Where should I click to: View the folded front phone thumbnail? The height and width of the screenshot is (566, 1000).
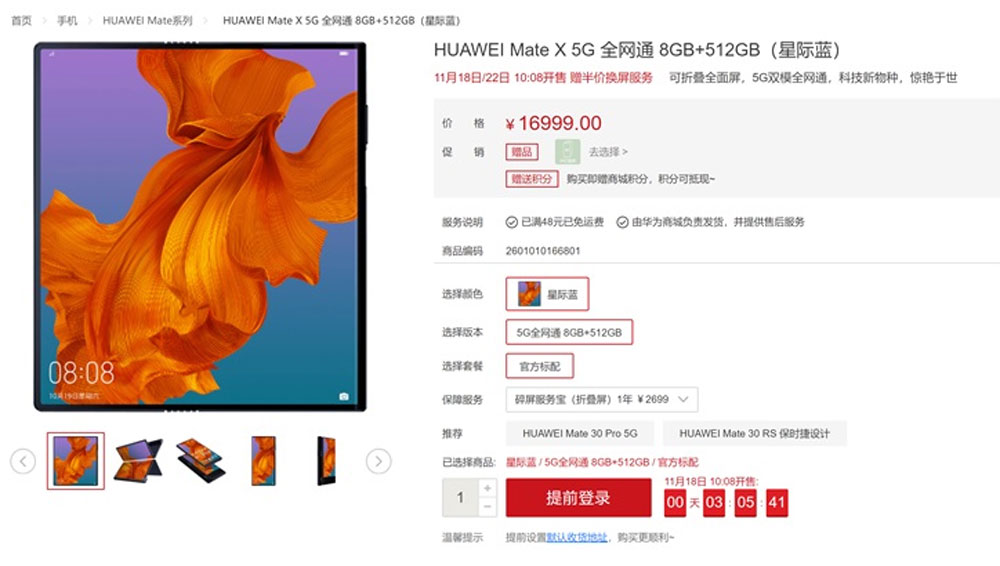point(263,461)
